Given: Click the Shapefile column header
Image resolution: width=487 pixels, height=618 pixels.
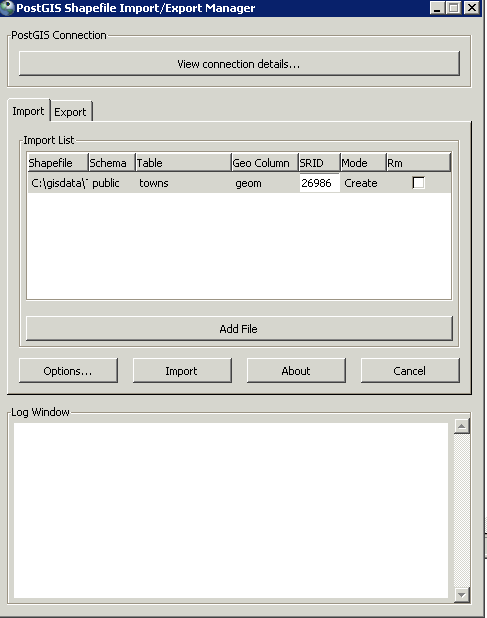Looking at the screenshot, I should [x=58, y=162].
